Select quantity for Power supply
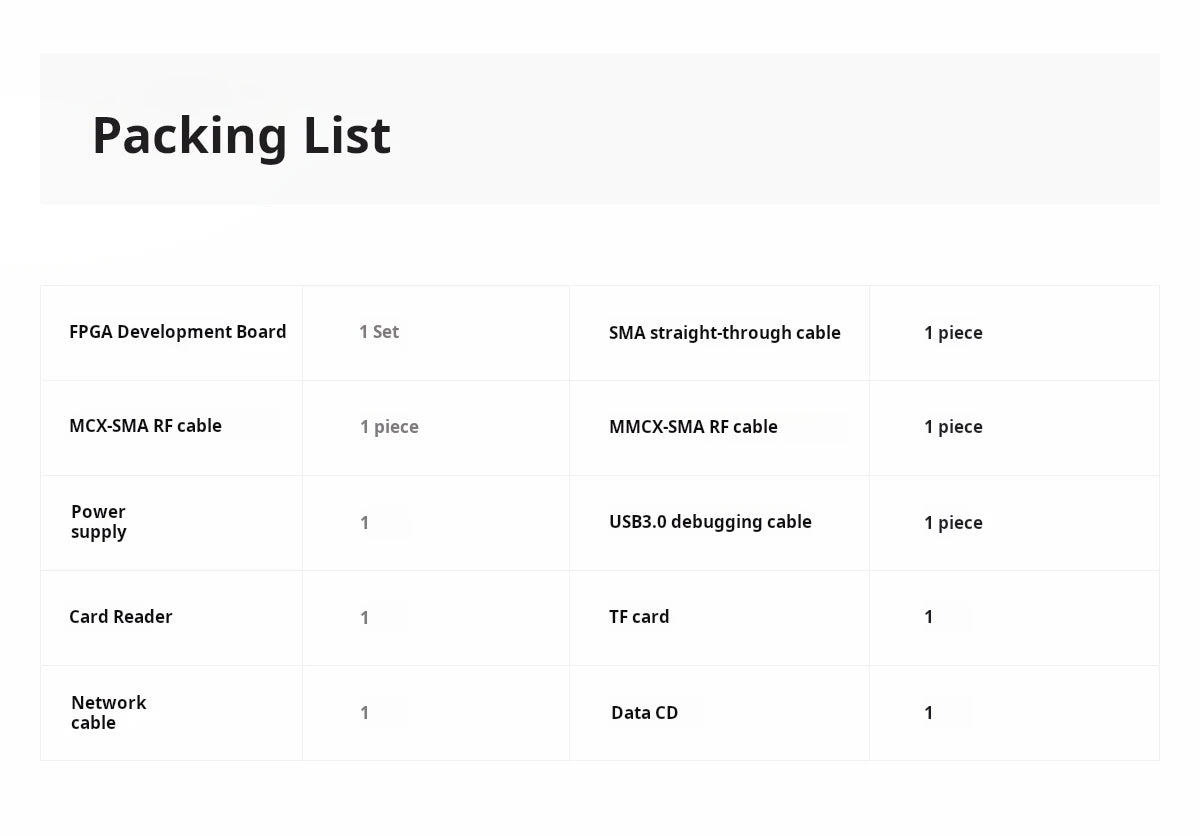The image size is (1200, 836). pyautogui.click(x=365, y=523)
